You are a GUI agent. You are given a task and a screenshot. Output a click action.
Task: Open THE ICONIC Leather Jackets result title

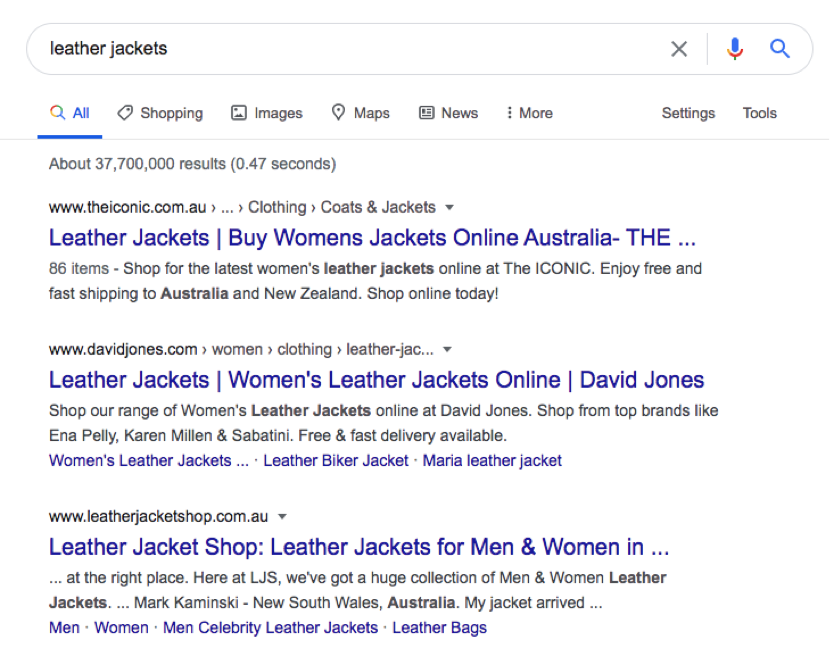tap(372, 238)
